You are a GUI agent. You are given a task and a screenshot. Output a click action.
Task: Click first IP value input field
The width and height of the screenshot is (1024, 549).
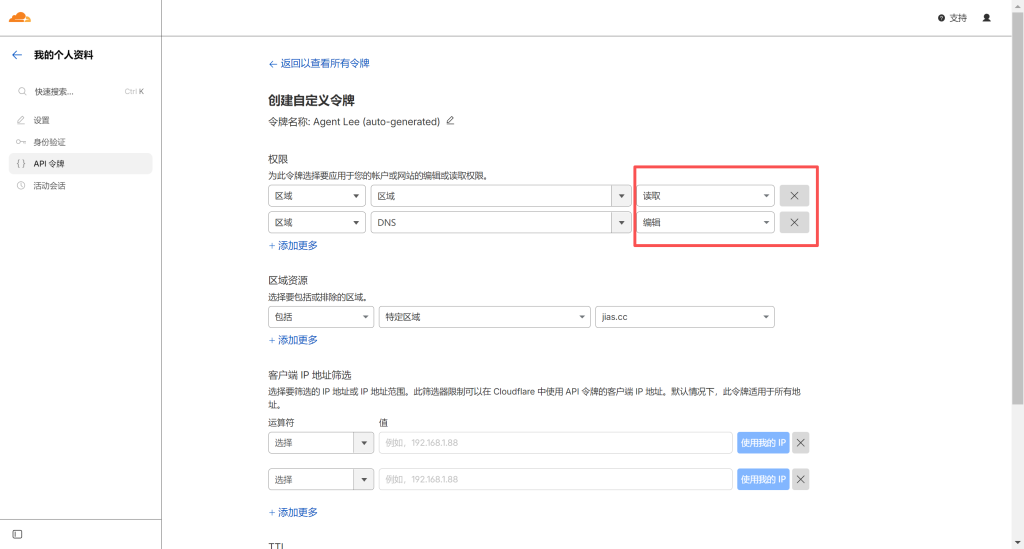tap(555, 443)
